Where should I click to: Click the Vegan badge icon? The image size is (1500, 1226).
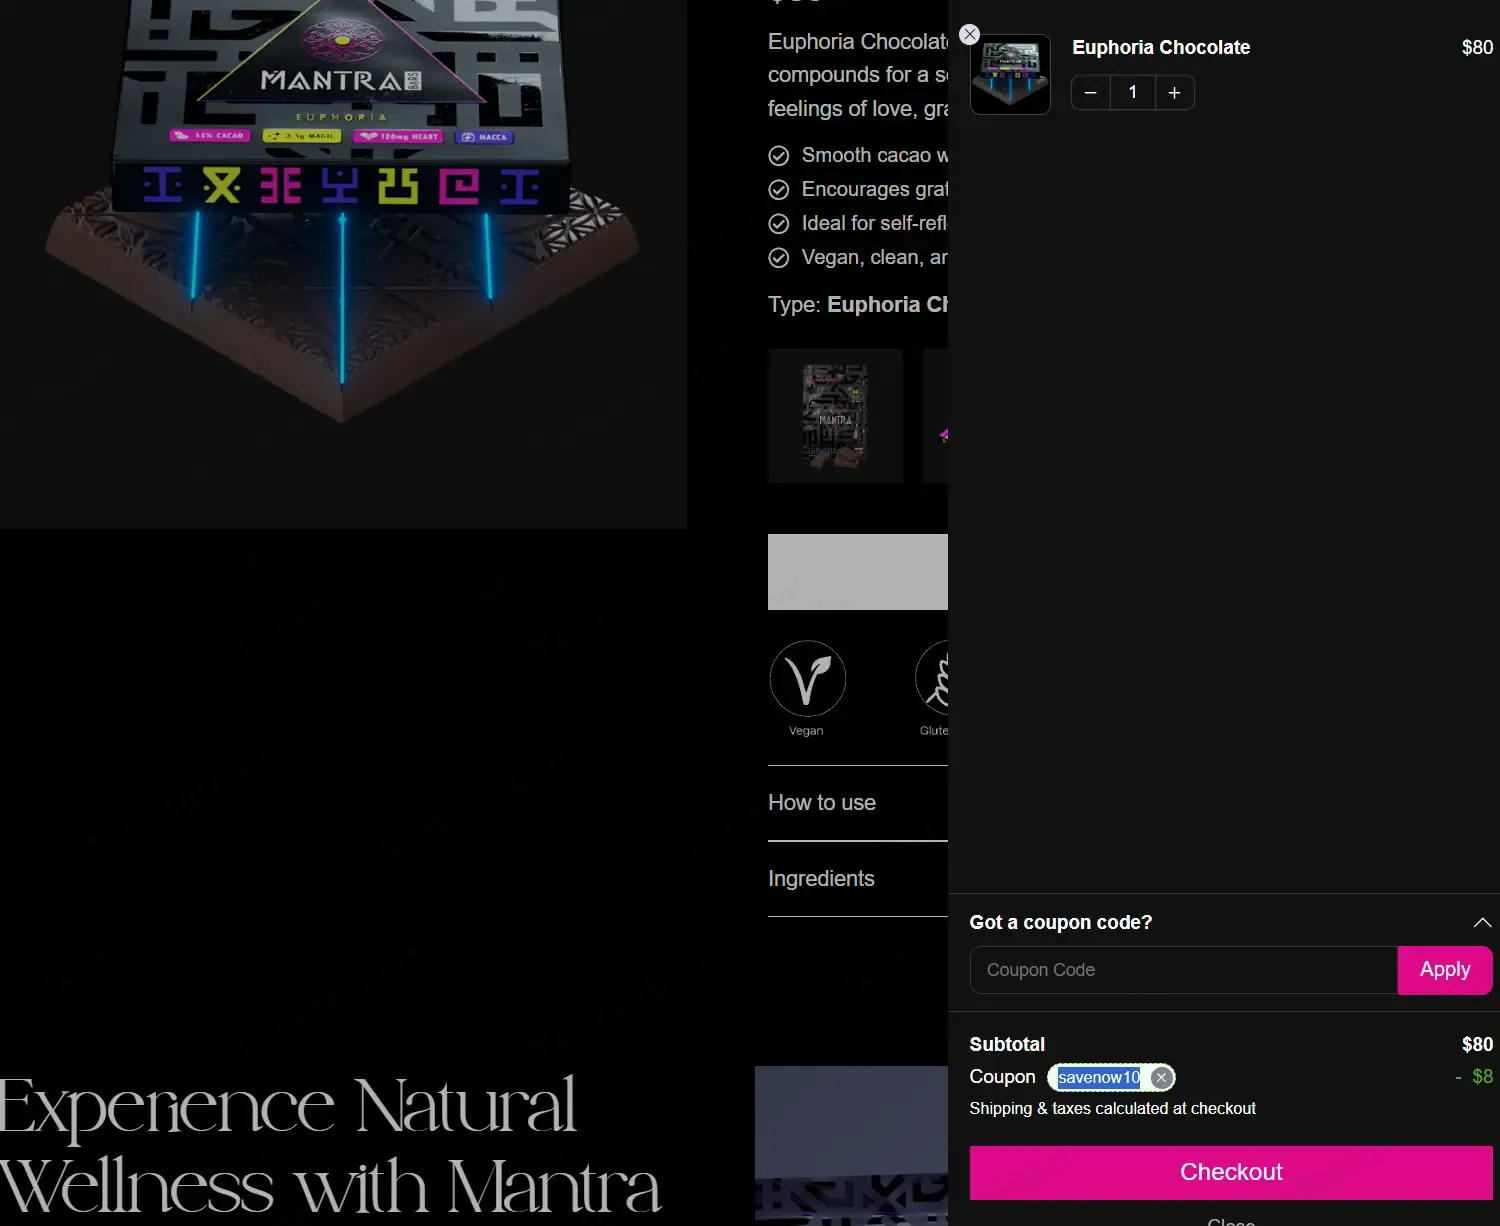[x=807, y=679]
